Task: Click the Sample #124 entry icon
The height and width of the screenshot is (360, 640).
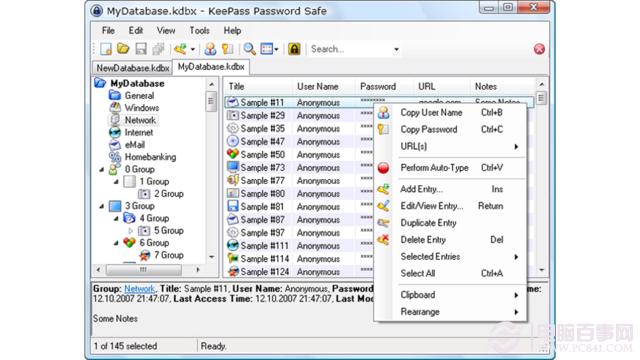Action: click(233, 271)
